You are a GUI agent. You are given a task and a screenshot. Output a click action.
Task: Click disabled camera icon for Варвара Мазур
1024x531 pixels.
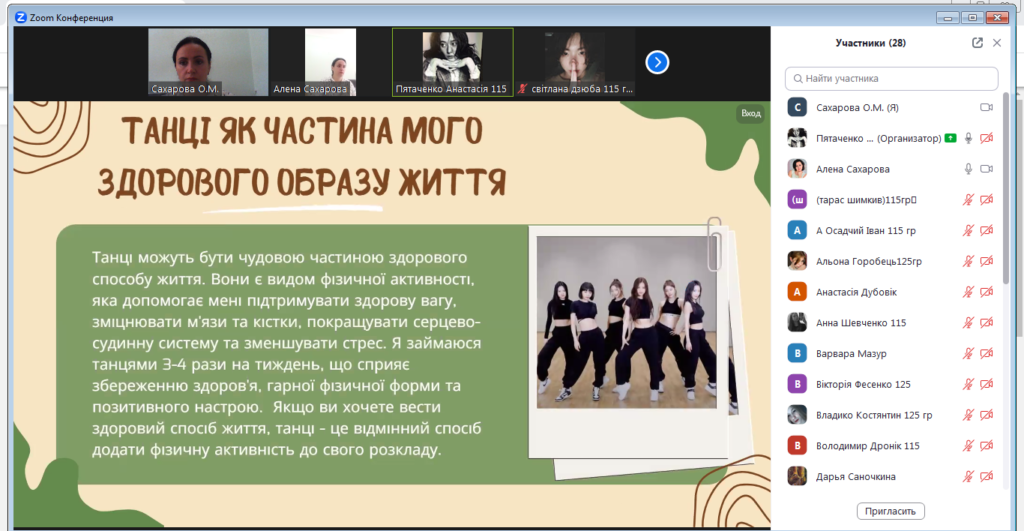pos(986,353)
